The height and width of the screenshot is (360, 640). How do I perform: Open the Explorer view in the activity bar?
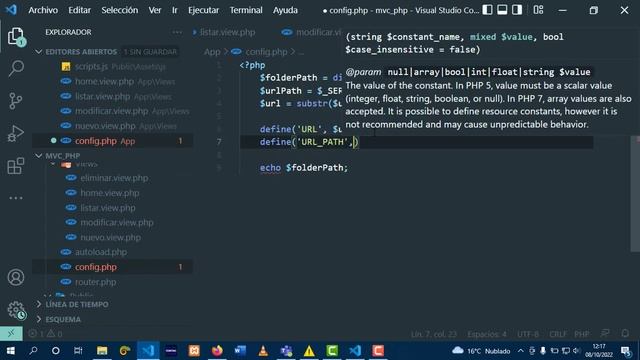16,37
